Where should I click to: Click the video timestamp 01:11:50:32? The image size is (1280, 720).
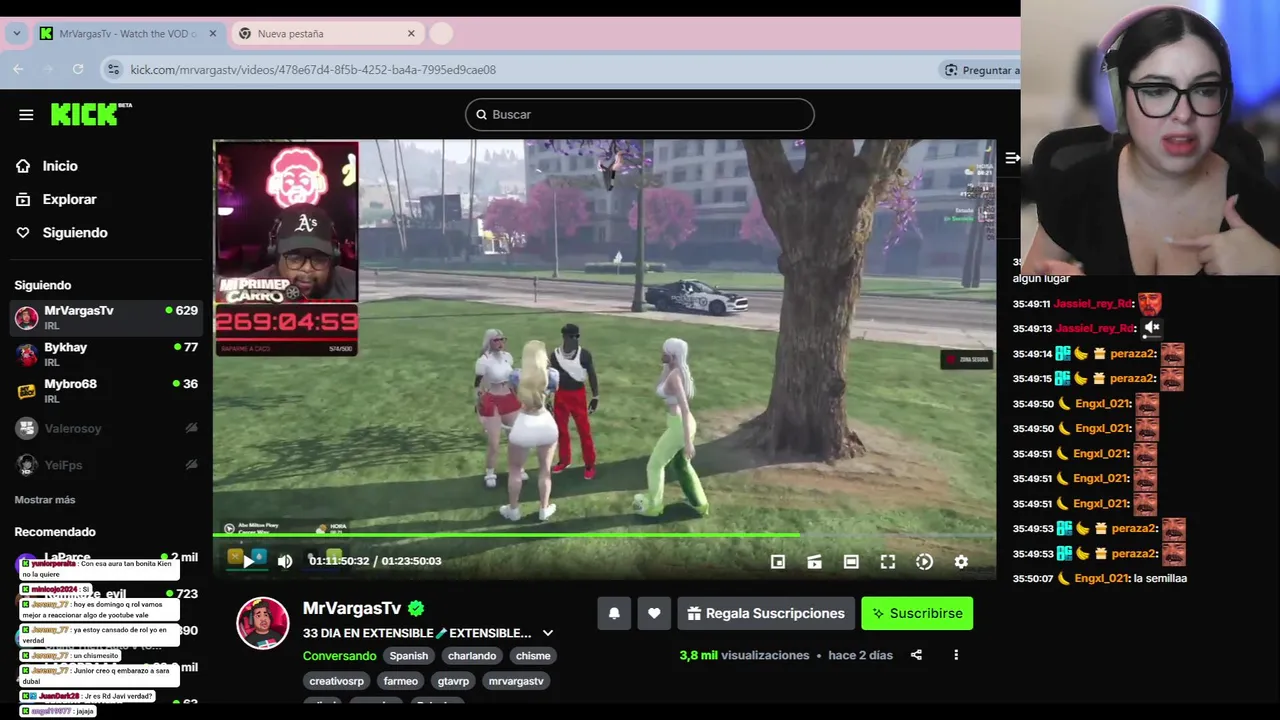[339, 561]
